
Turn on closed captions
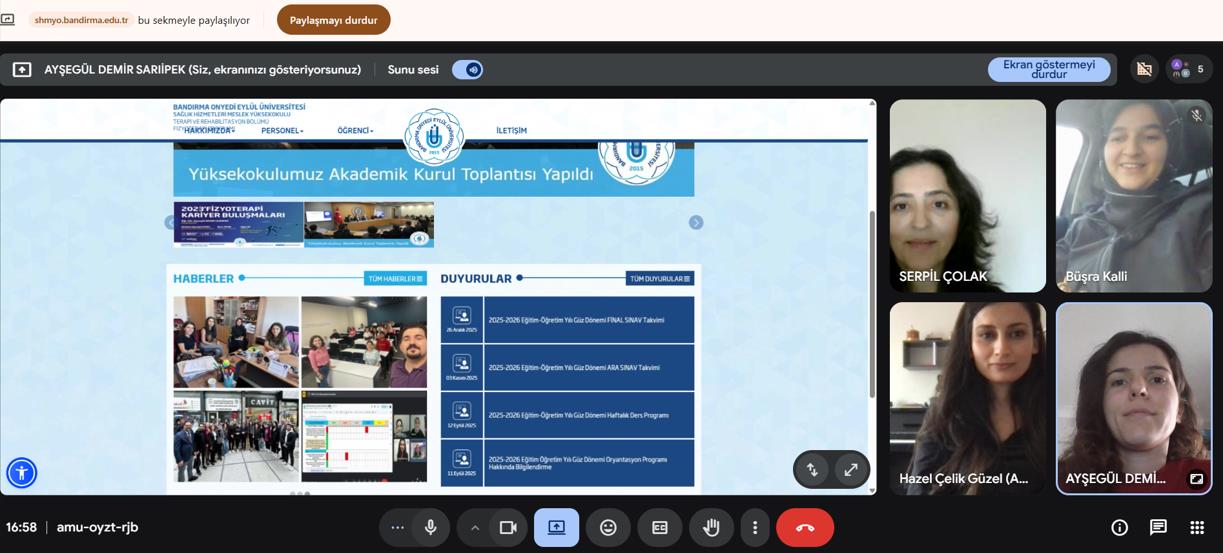click(x=660, y=528)
